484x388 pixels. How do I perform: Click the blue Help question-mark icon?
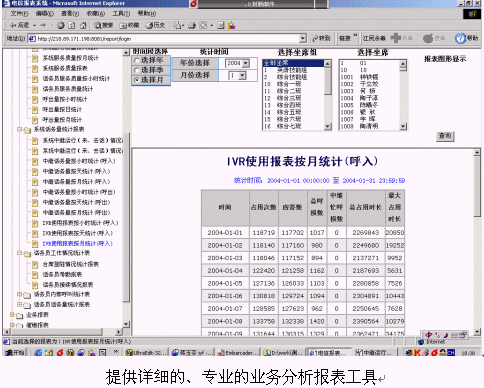460,38
